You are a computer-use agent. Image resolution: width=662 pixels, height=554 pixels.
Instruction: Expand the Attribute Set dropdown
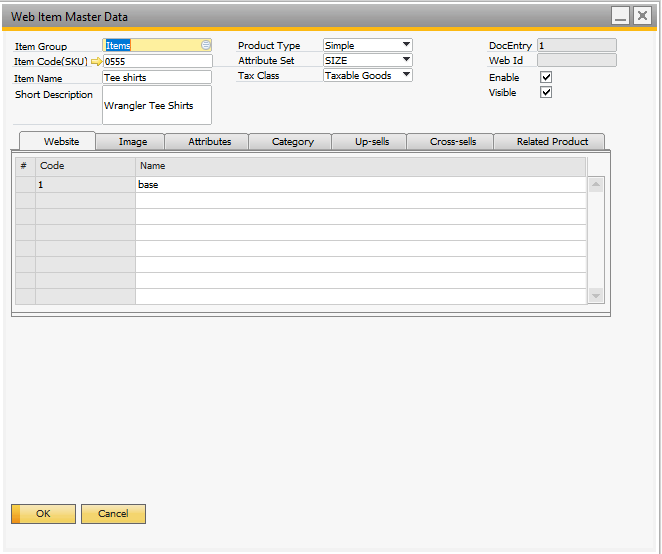[x=406, y=60]
